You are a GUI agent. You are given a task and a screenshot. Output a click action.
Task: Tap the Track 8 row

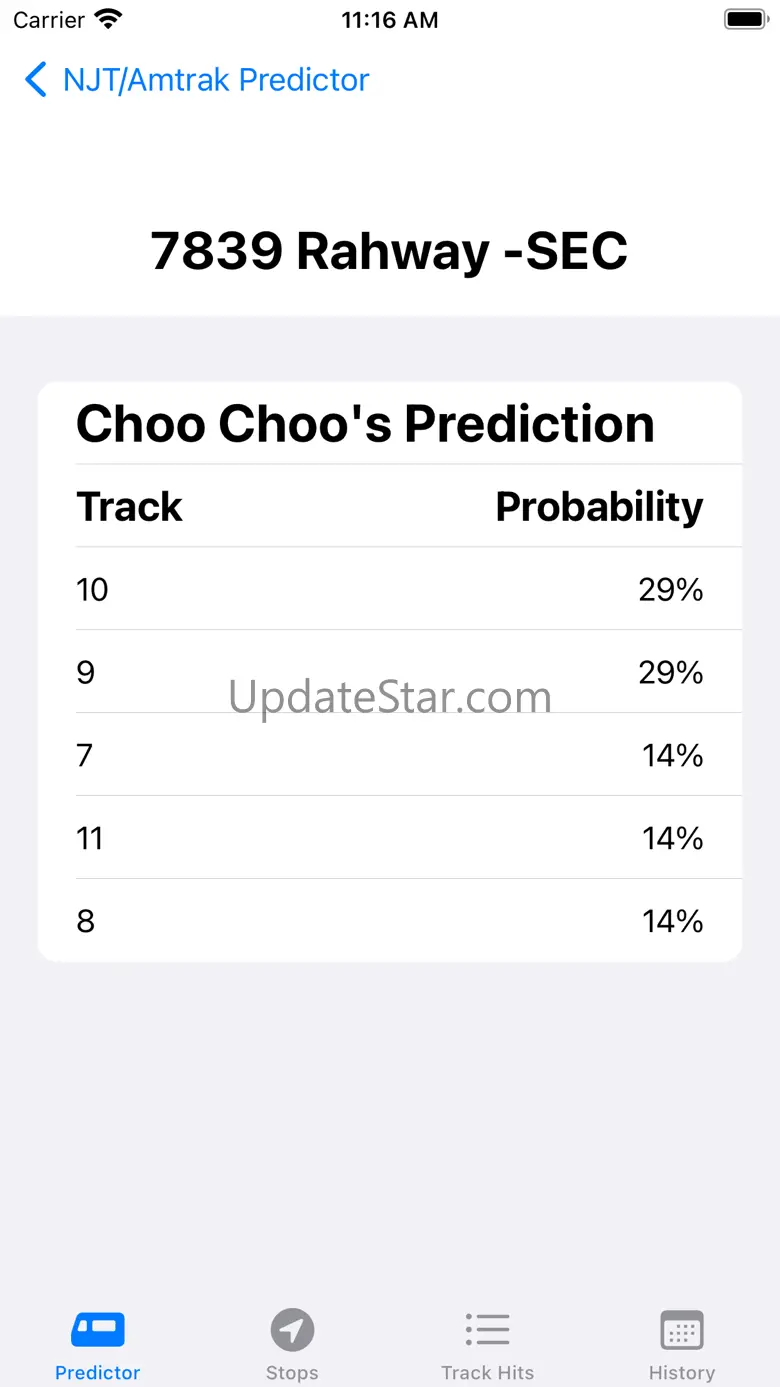(390, 921)
